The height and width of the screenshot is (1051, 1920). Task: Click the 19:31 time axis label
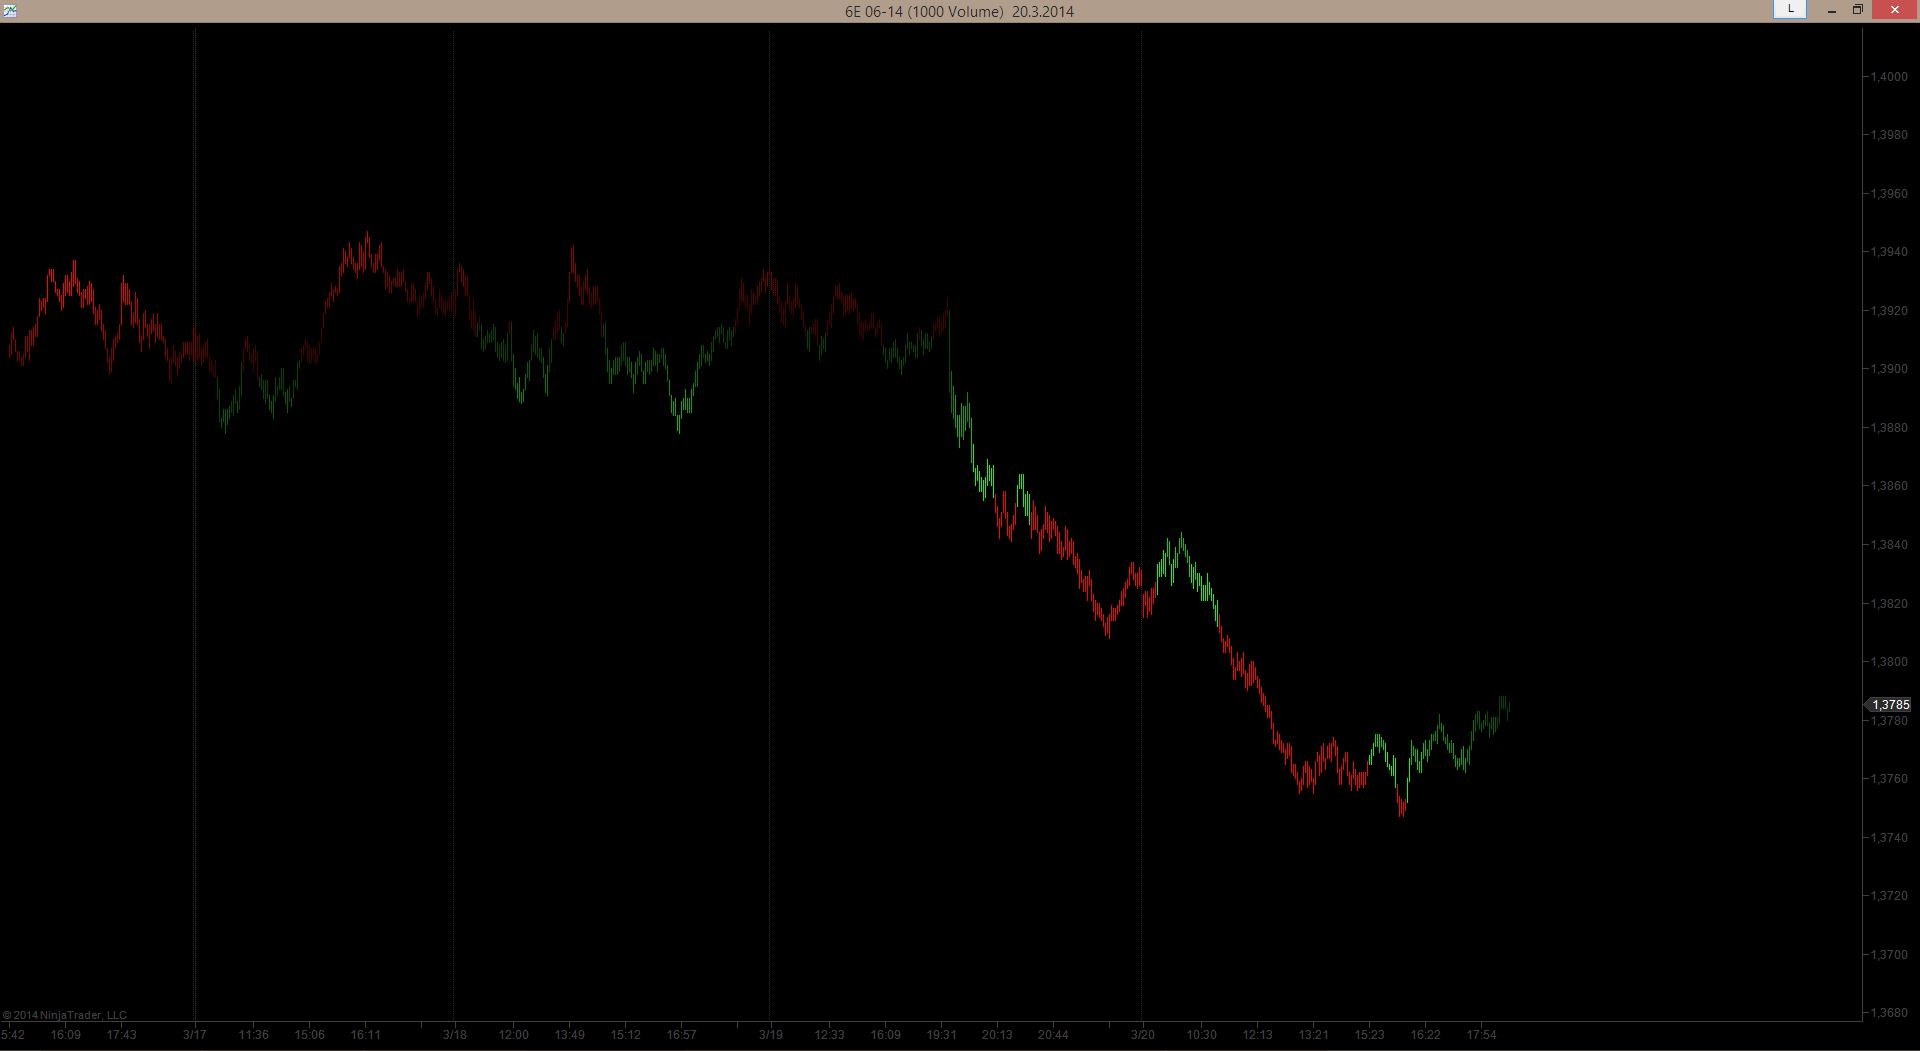(x=942, y=1035)
